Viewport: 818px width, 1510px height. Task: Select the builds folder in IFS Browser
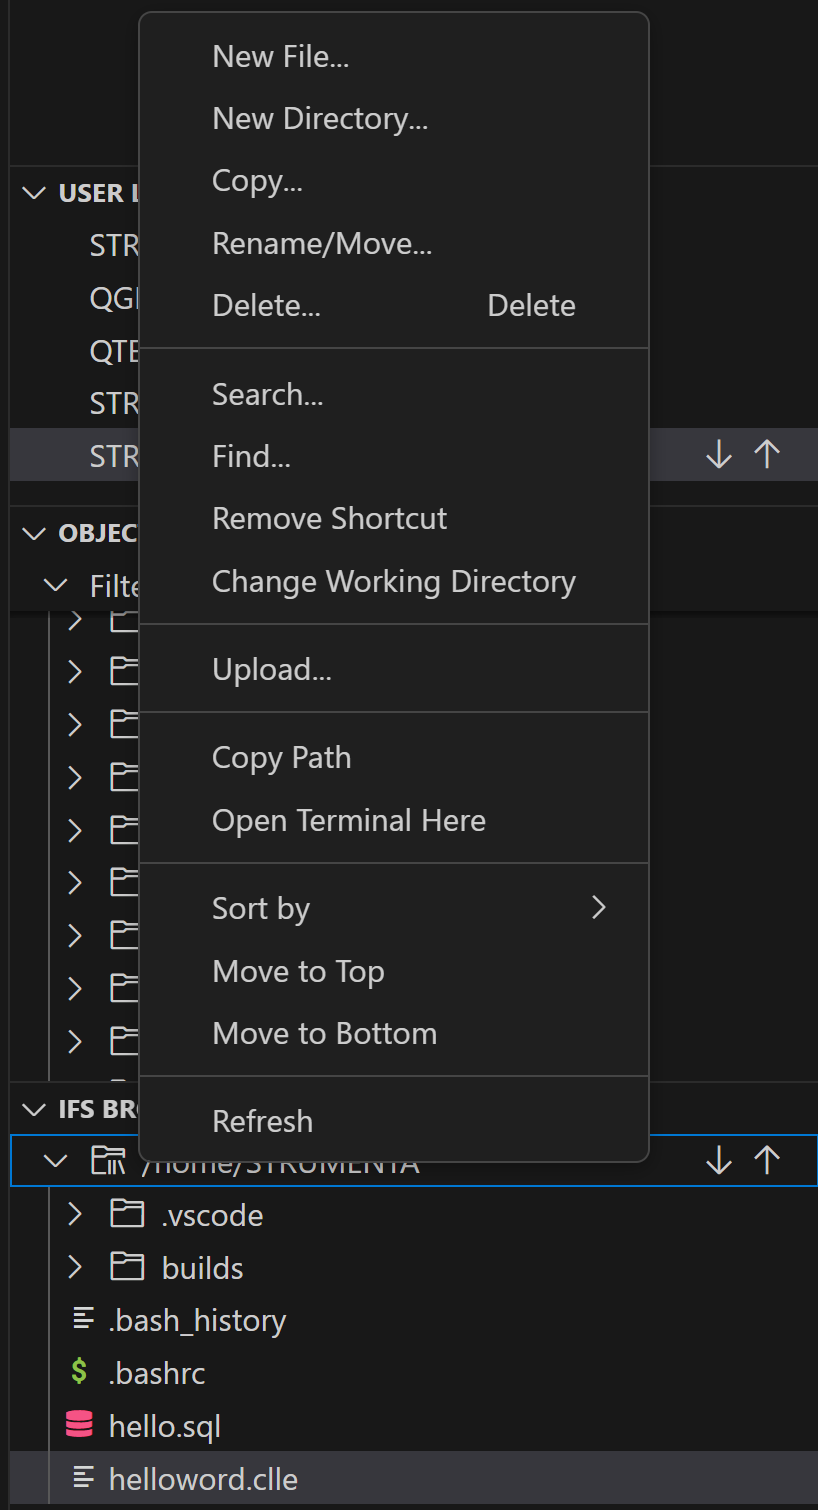(202, 1266)
